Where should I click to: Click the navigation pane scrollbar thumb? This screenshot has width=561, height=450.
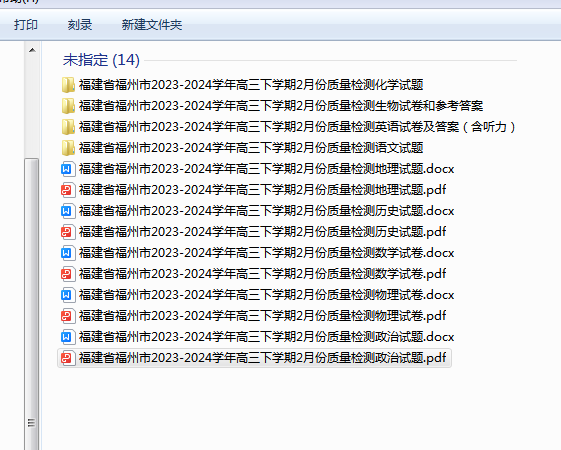pyautogui.click(x=31, y=303)
